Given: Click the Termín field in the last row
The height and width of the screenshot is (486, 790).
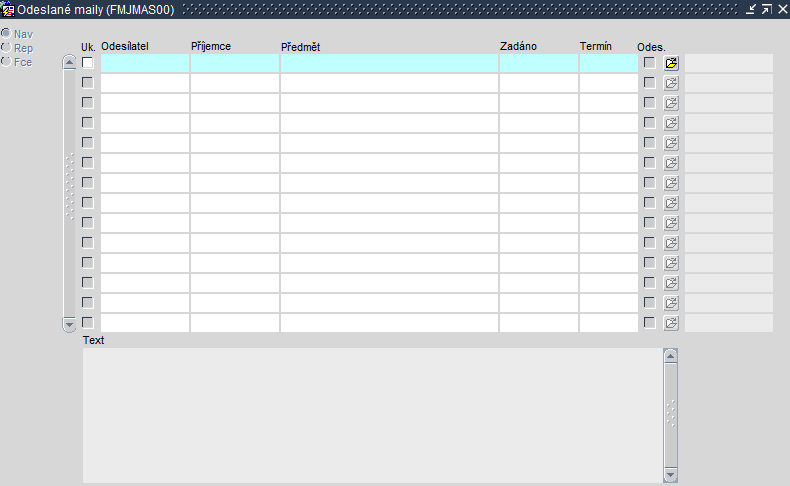Looking at the screenshot, I should 609,323.
